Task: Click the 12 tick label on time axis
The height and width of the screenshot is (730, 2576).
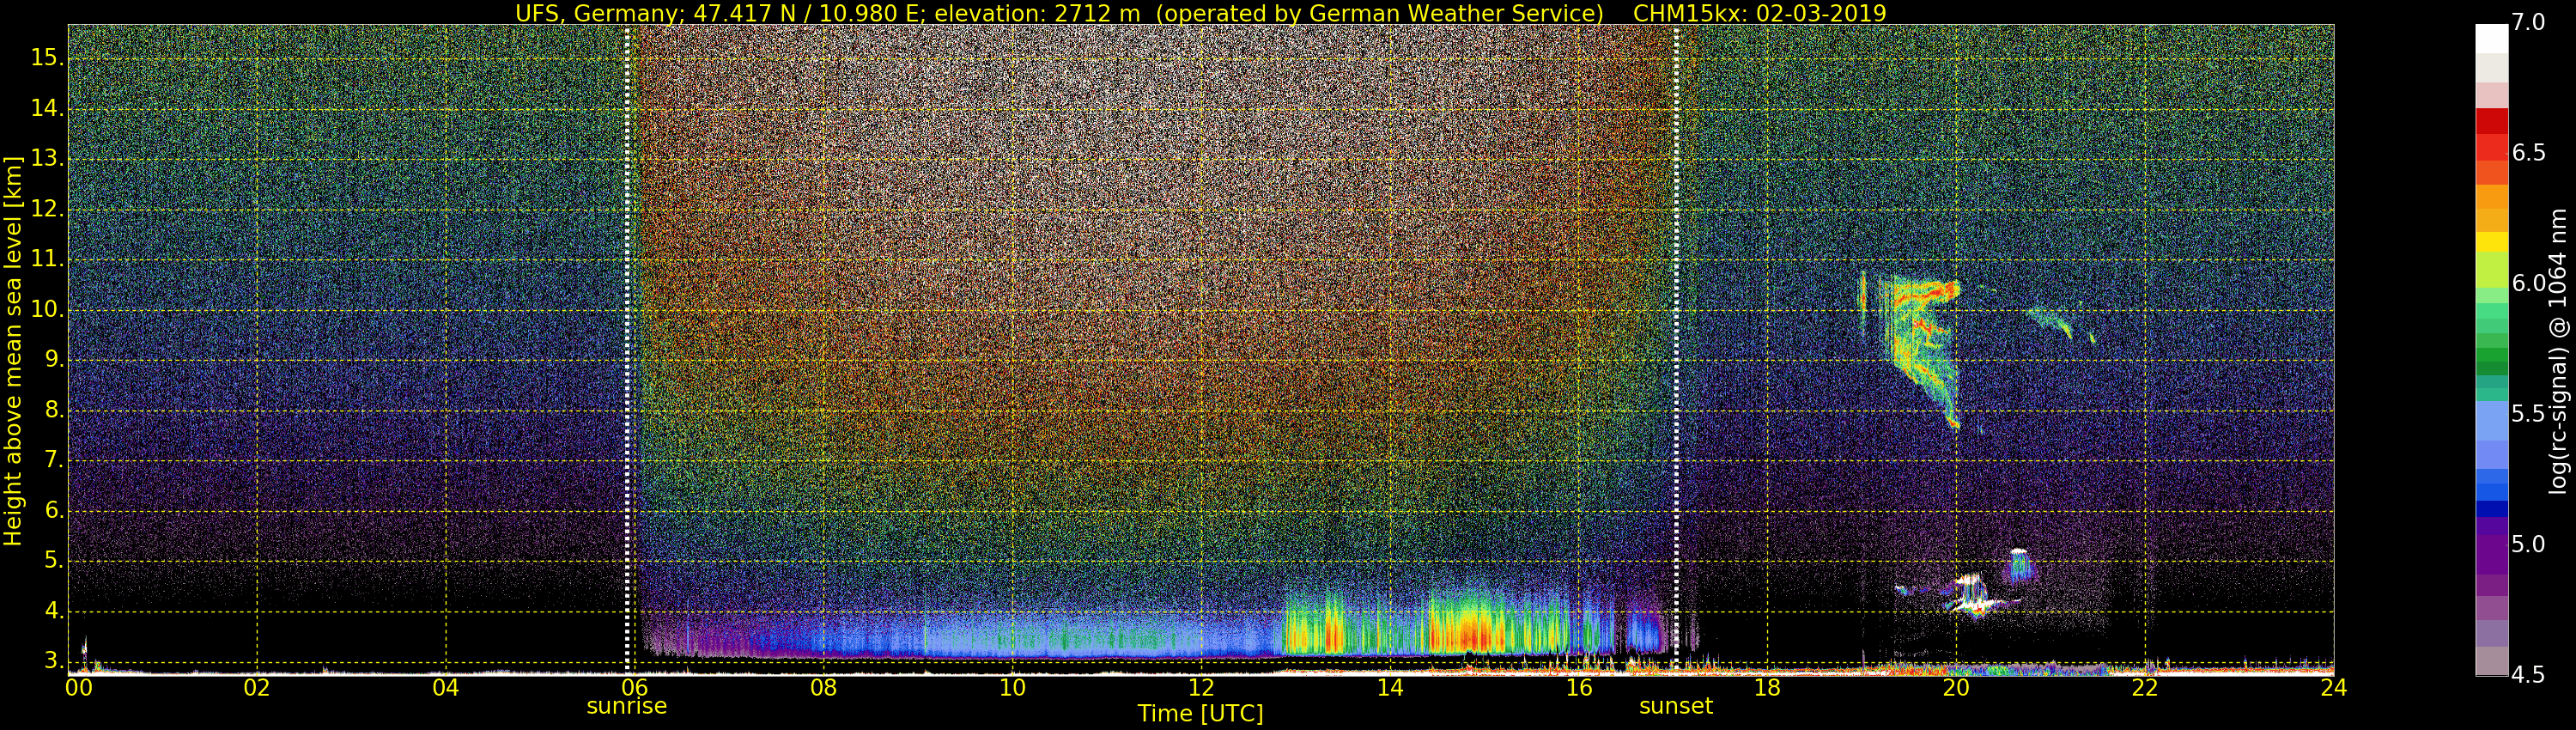Action: coord(1200,688)
